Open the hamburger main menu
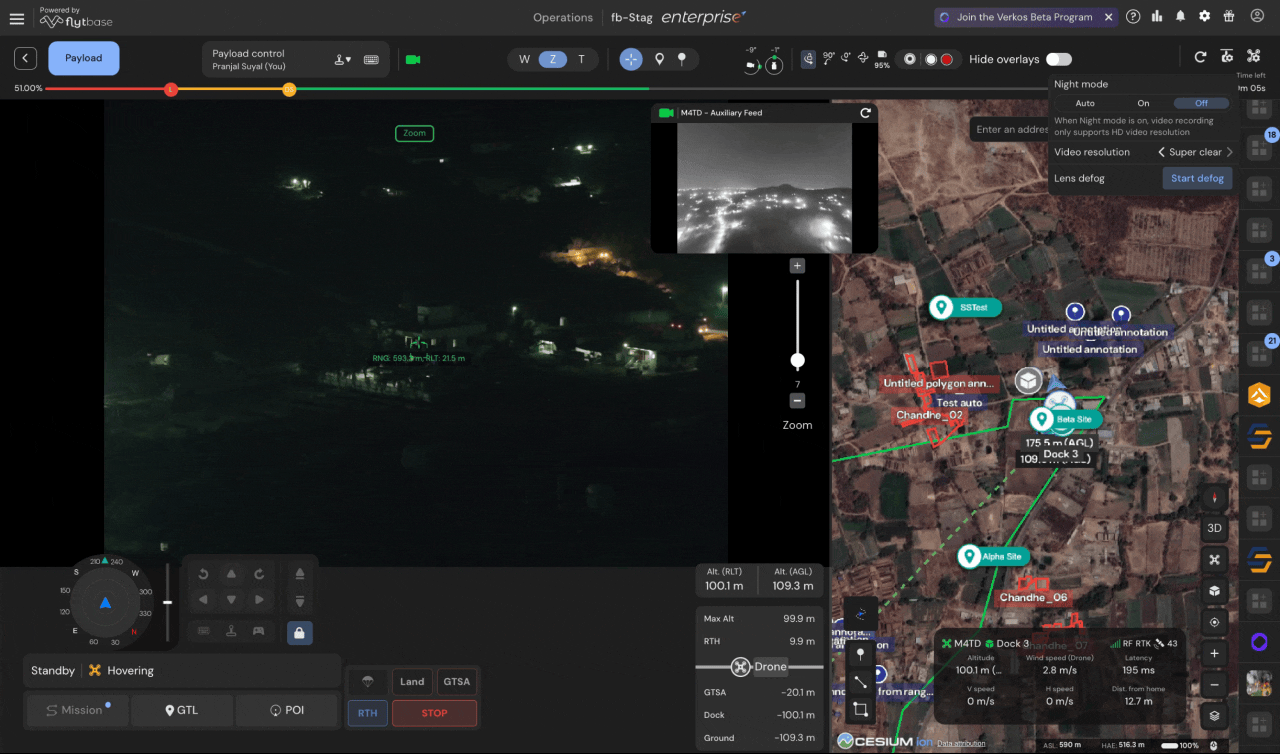The image size is (1280, 754). point(16,18)
